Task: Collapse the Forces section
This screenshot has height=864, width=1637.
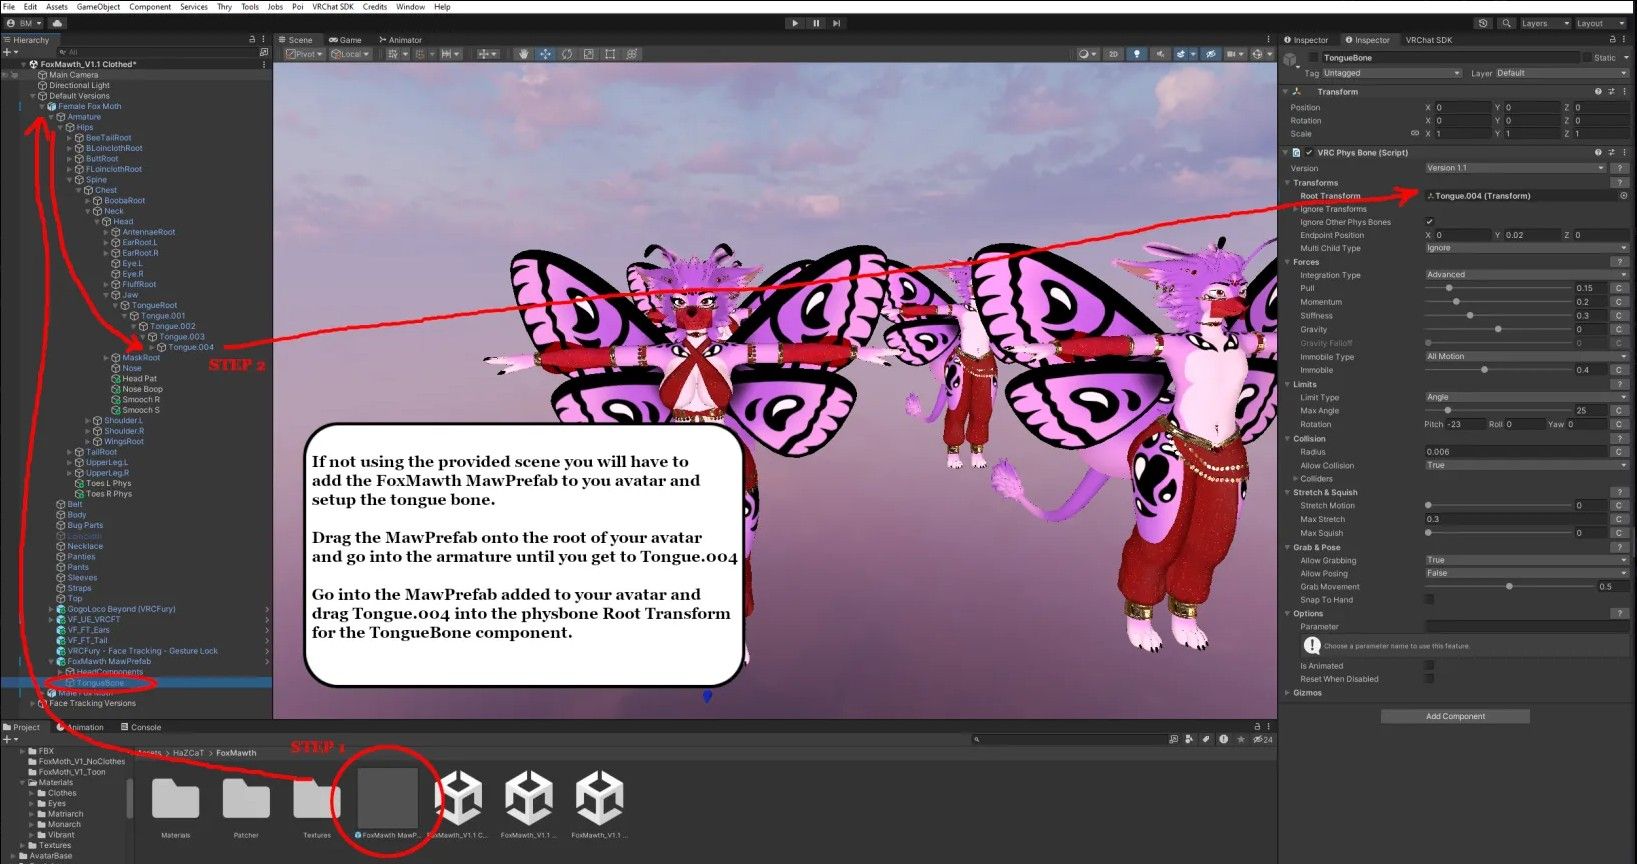Action: [1288, 262]
